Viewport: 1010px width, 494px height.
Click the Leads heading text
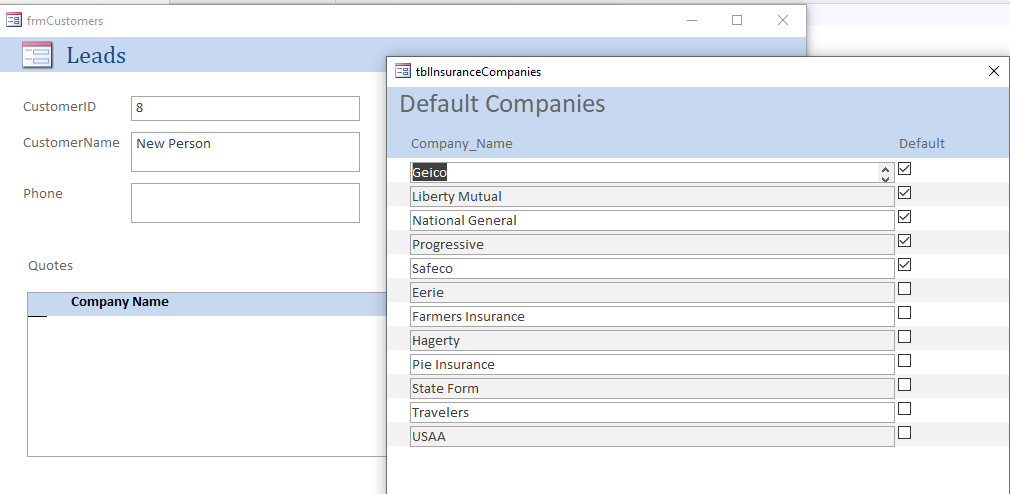click(96, 55)
